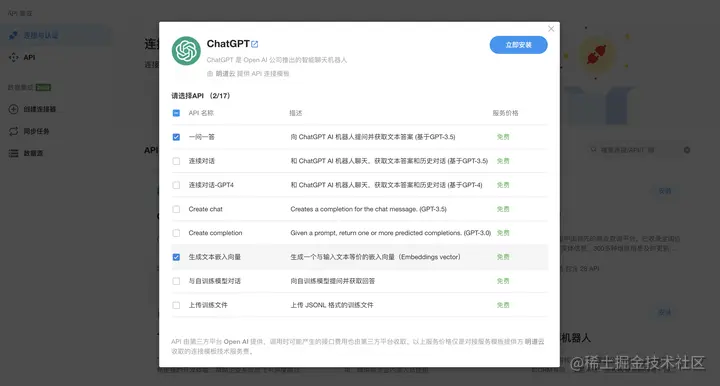Screen dimensions: 720x386
Task: Check the Create chat checkbox
Action: click(x=176, y=209)
